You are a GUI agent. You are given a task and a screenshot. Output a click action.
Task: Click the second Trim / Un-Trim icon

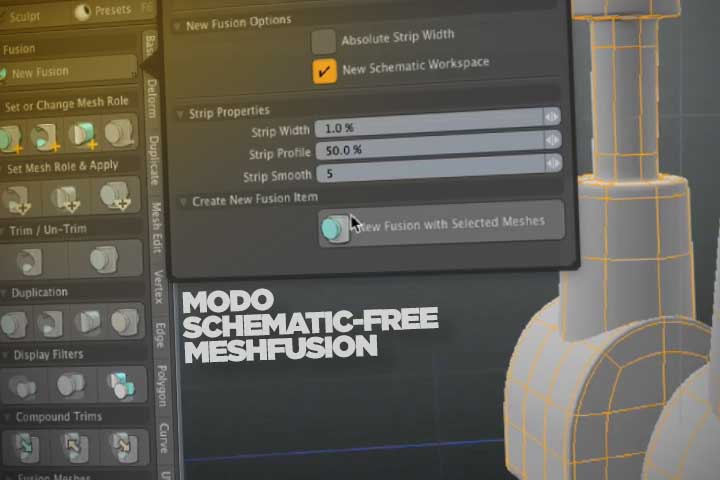(104, 260)
